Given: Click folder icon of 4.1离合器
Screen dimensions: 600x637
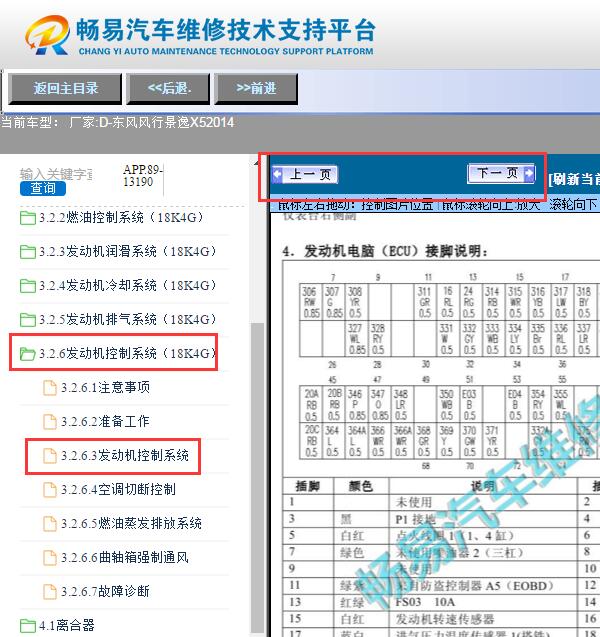Looking at the screenshot, I should point(28,626).
